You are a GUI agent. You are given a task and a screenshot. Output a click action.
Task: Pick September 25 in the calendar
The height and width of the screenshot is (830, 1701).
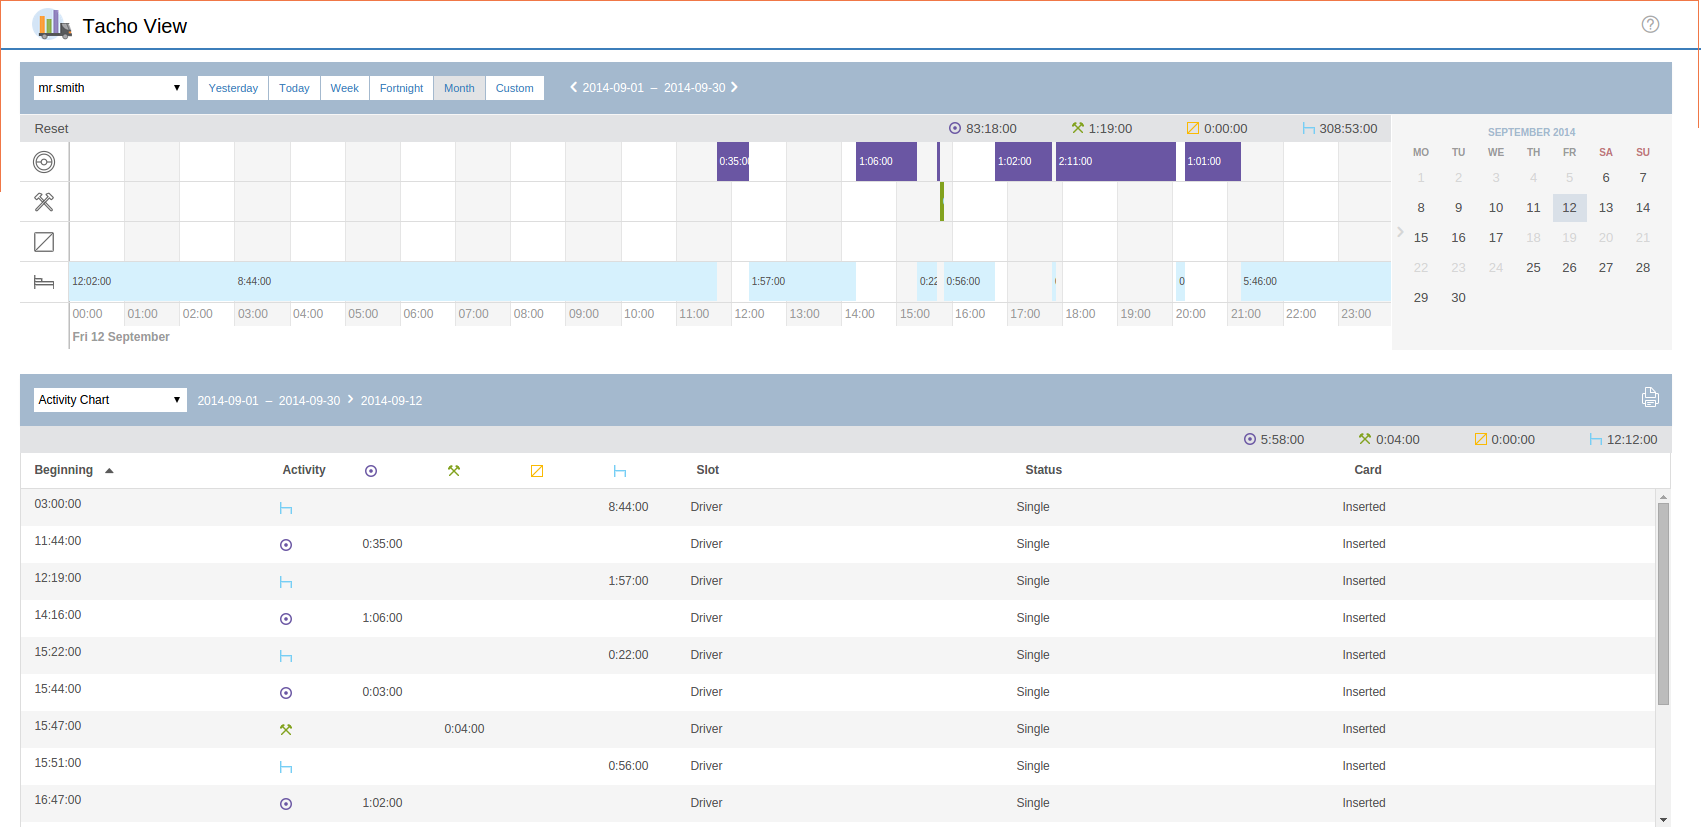1533,268
